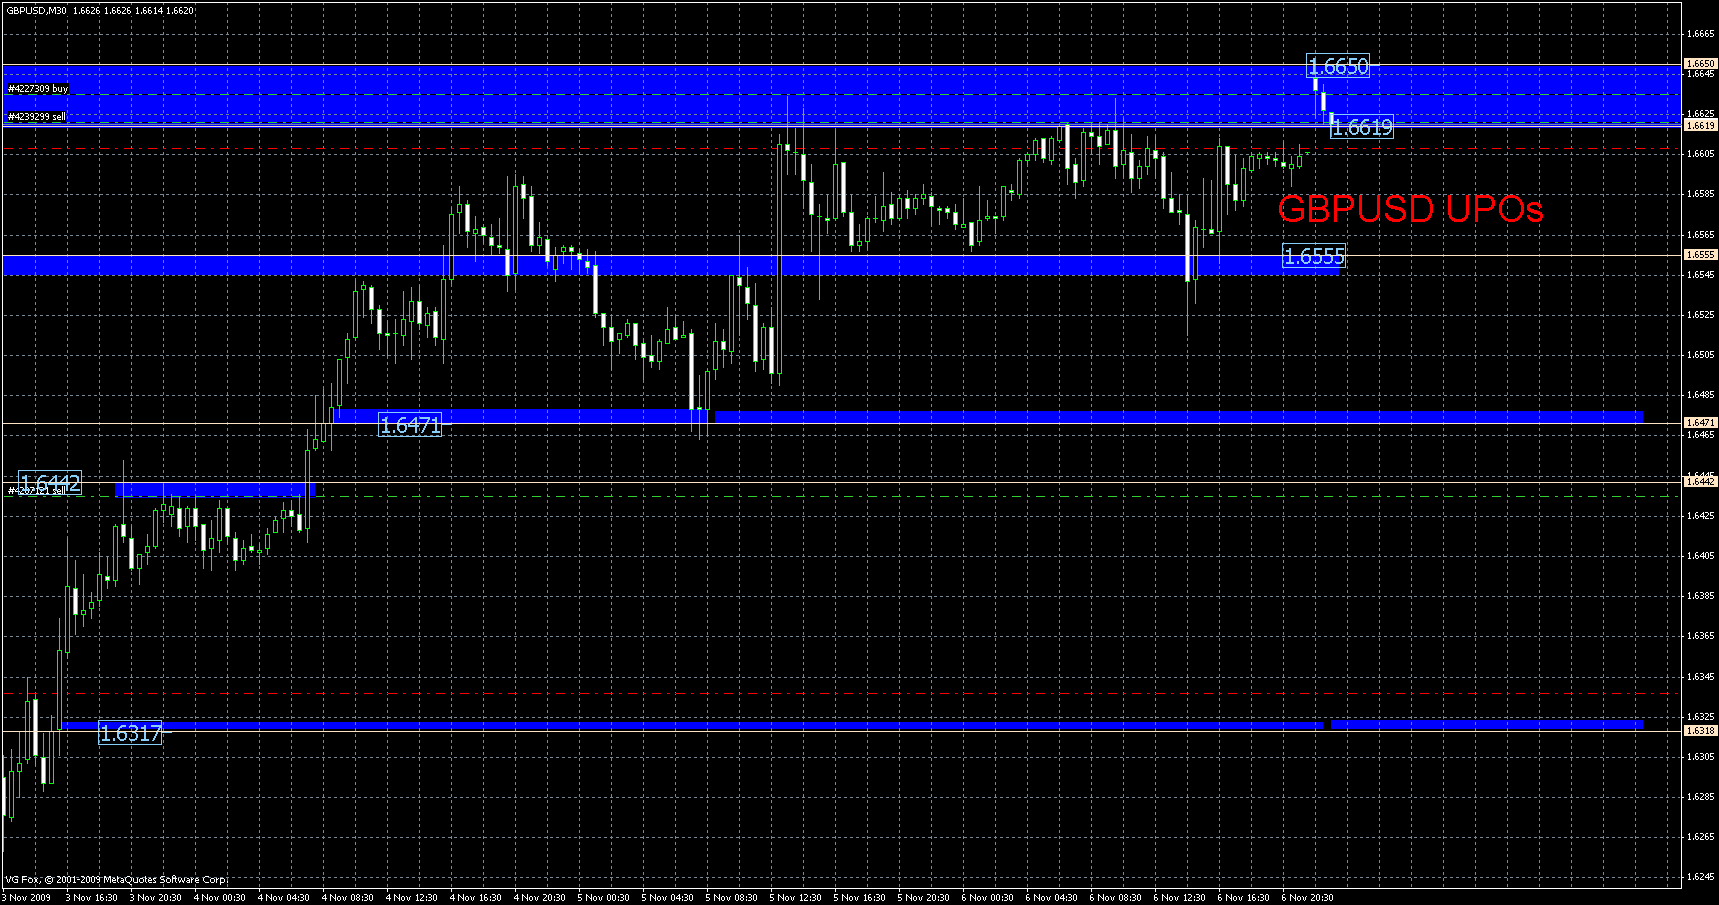Click the 1.6555 supply zone label
The height and width of the screenshot is (905, 1719).
pyautogui.click(x=1313, y=256)
